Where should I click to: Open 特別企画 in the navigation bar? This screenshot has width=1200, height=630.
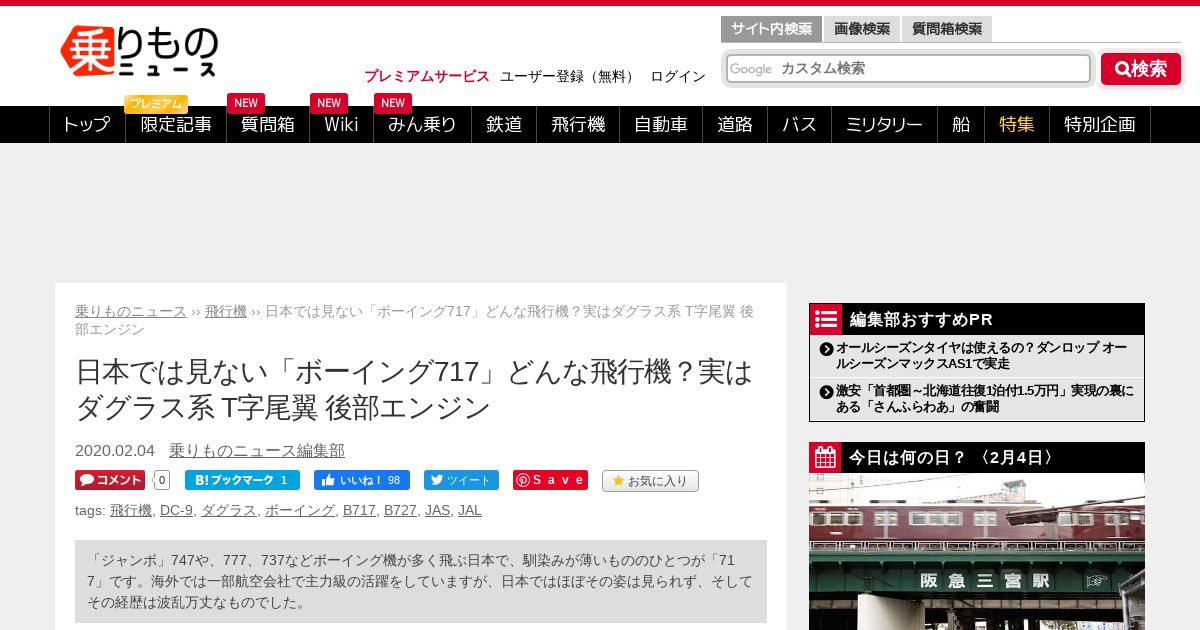[1100, 124]
